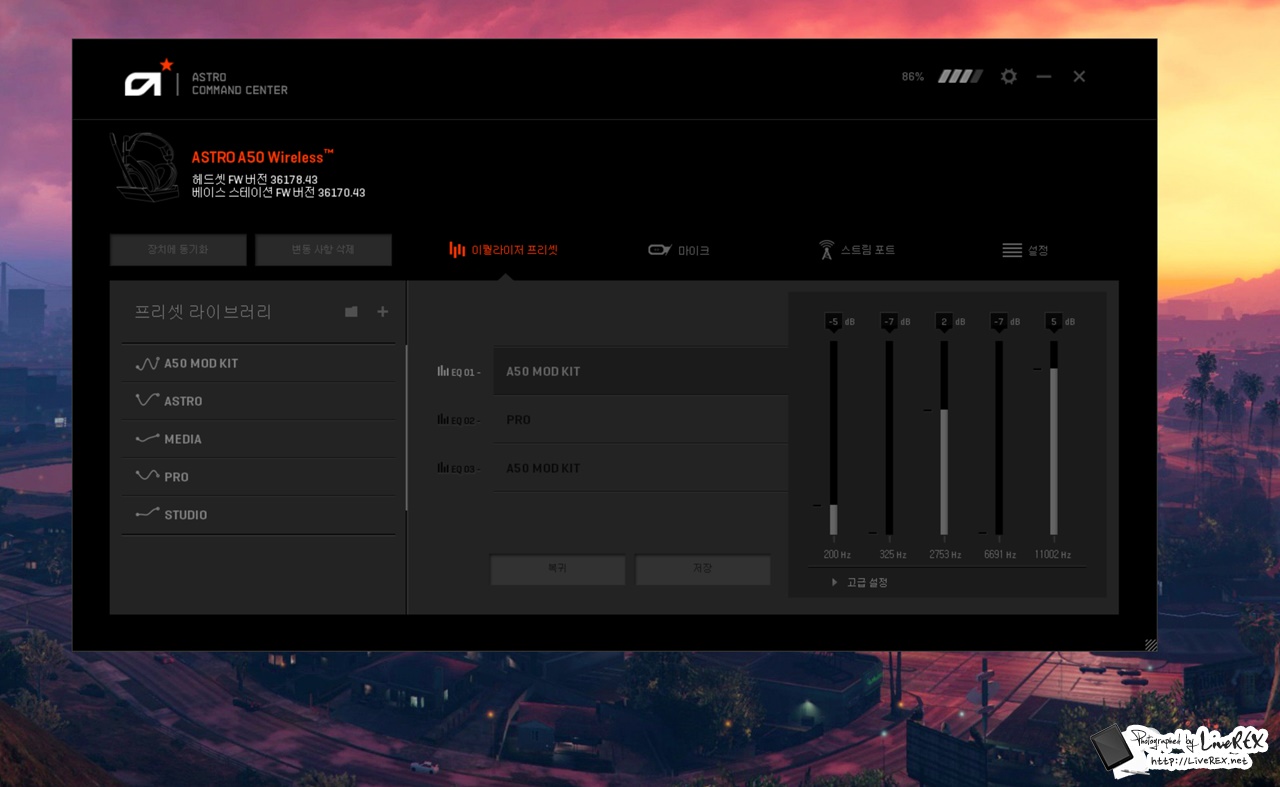This screenshot has width=1280, height=787.
Task: Select STUDIO library preset
Action: pos(259,515)
